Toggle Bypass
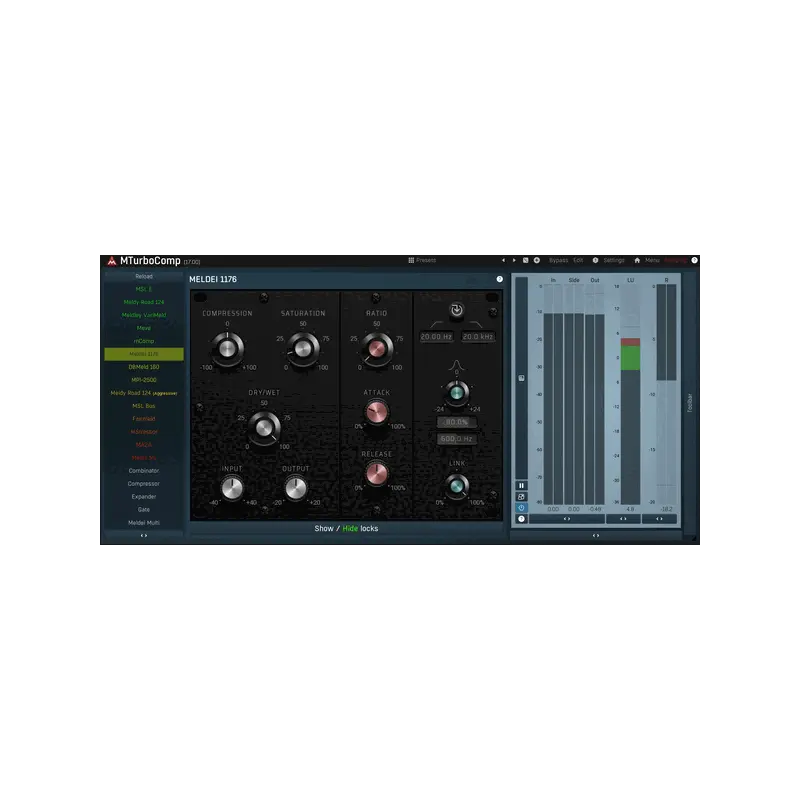Image resolution: width=800 pixels, height=800 pixels. pos(558,260)
